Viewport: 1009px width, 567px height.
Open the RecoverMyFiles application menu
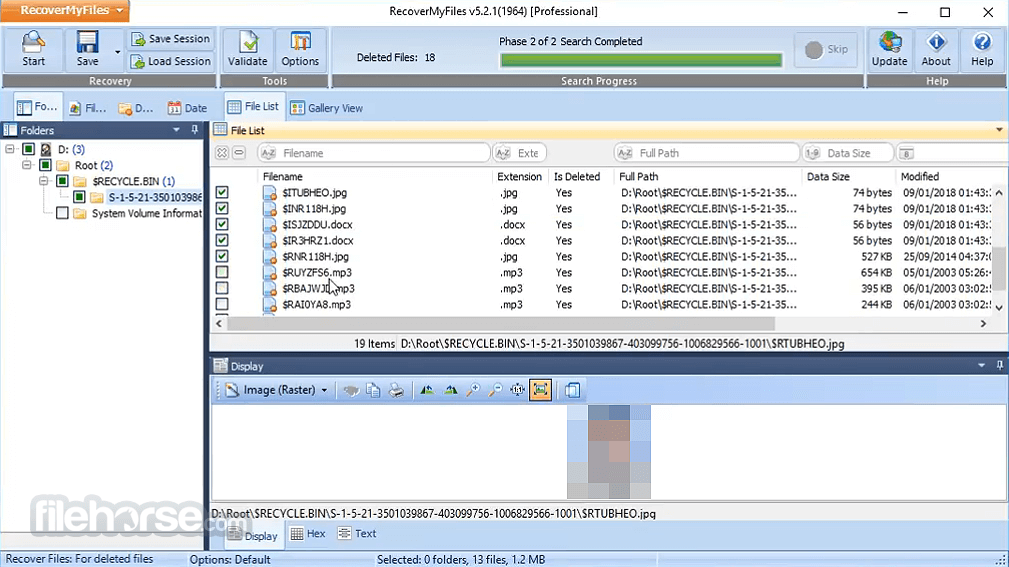point(64,10)
